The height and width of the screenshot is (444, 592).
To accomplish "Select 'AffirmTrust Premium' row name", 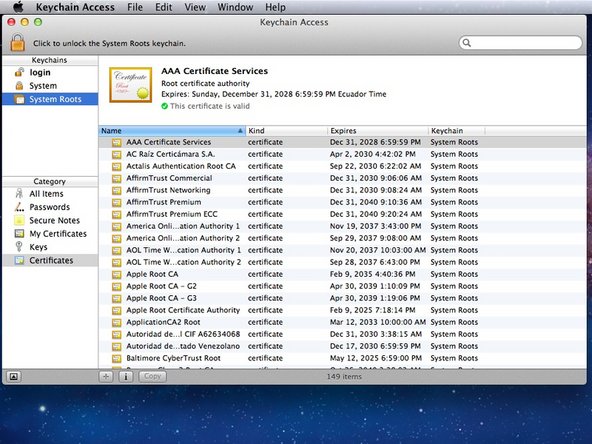I will [163, 202].
